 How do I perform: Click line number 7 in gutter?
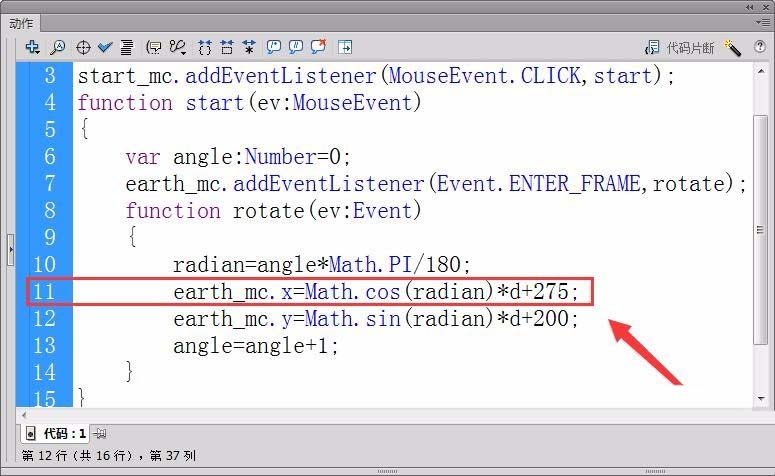49,184
